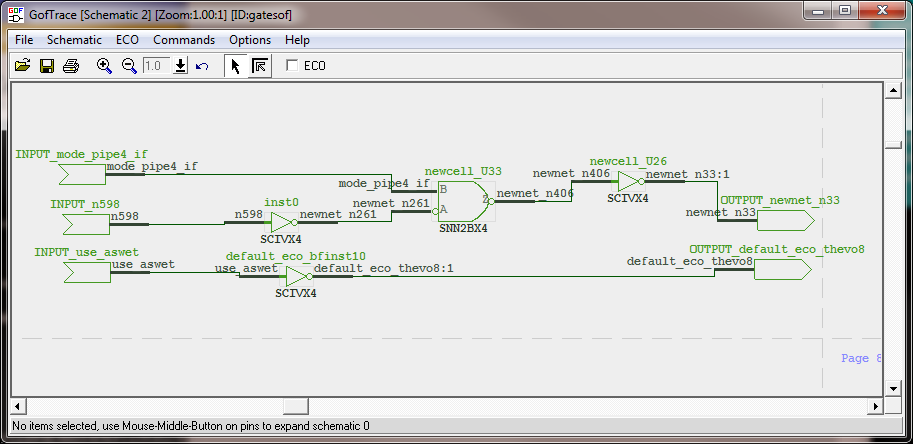Click the save floppy disk icon

46,66
